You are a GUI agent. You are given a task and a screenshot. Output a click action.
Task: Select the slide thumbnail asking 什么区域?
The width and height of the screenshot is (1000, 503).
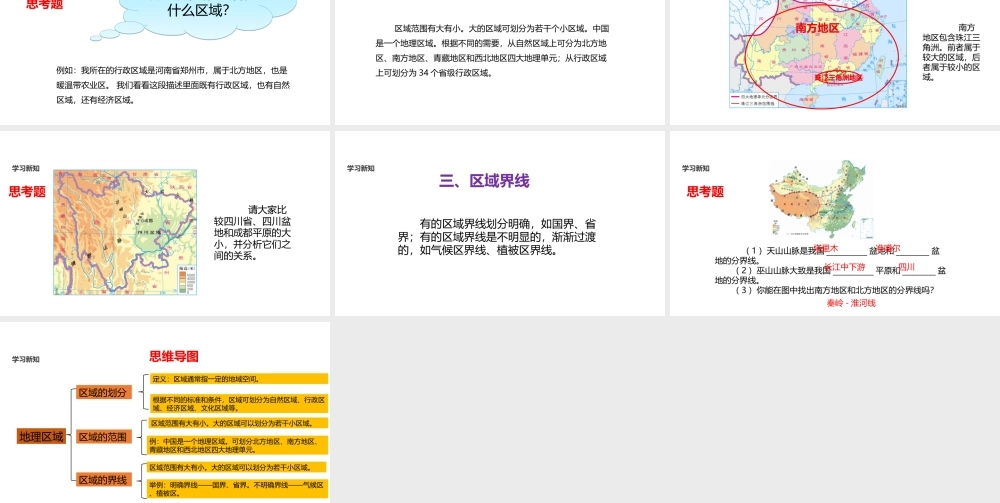point(165,62)
